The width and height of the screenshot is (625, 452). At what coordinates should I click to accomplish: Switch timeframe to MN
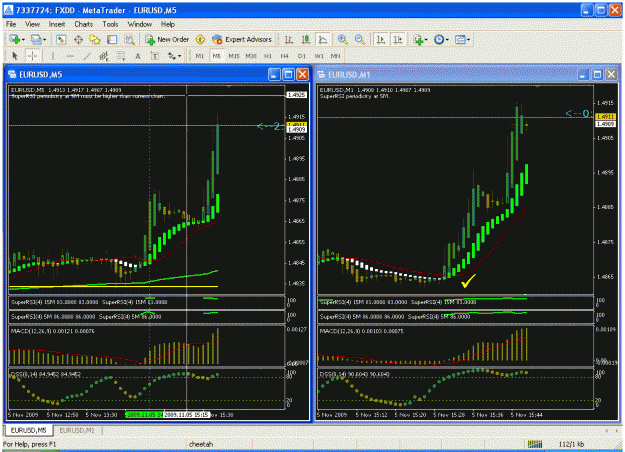coord(336,56)
